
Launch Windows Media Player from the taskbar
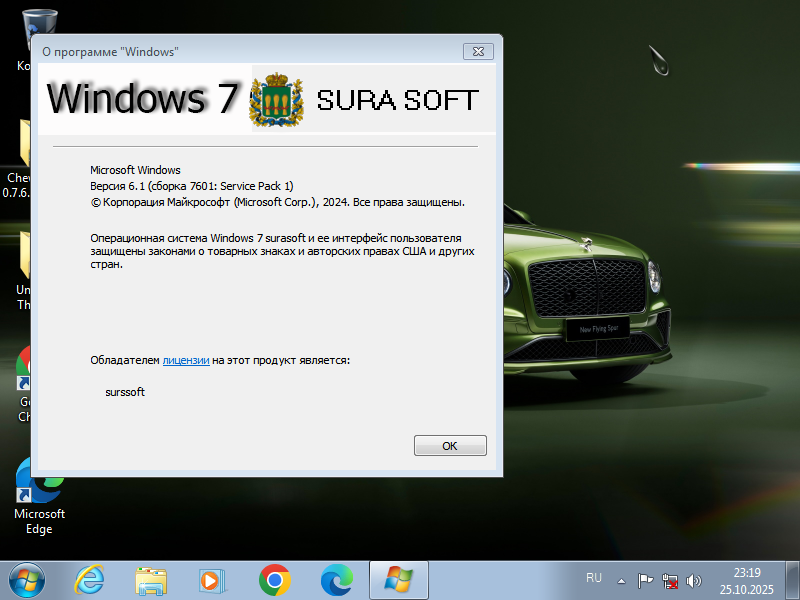click(x=212, y=580)
